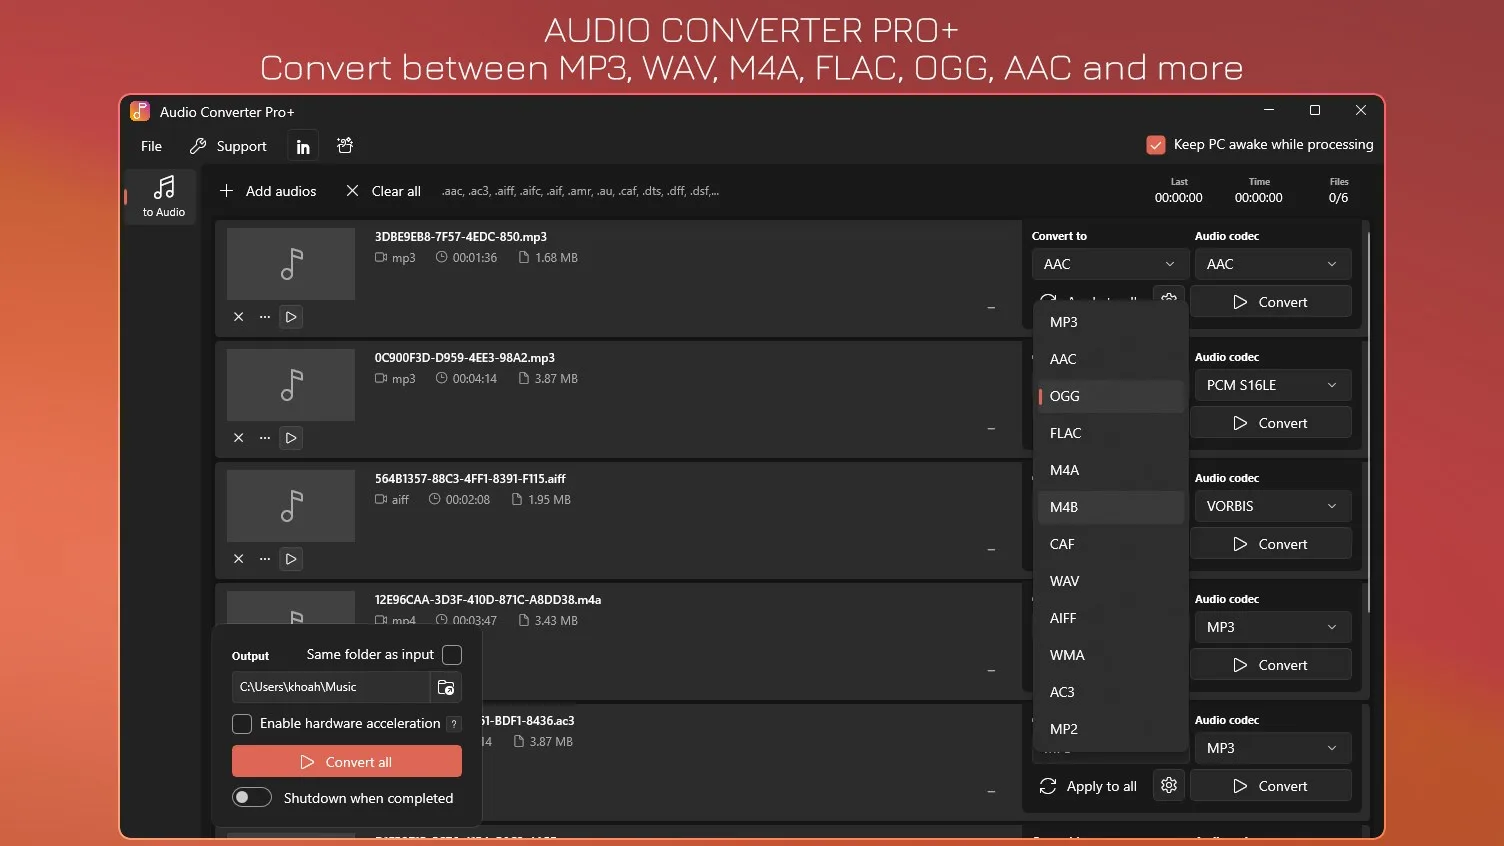Choose AAC from the format list
This screenshot has height=846, width=1504.
(1110, 359)
